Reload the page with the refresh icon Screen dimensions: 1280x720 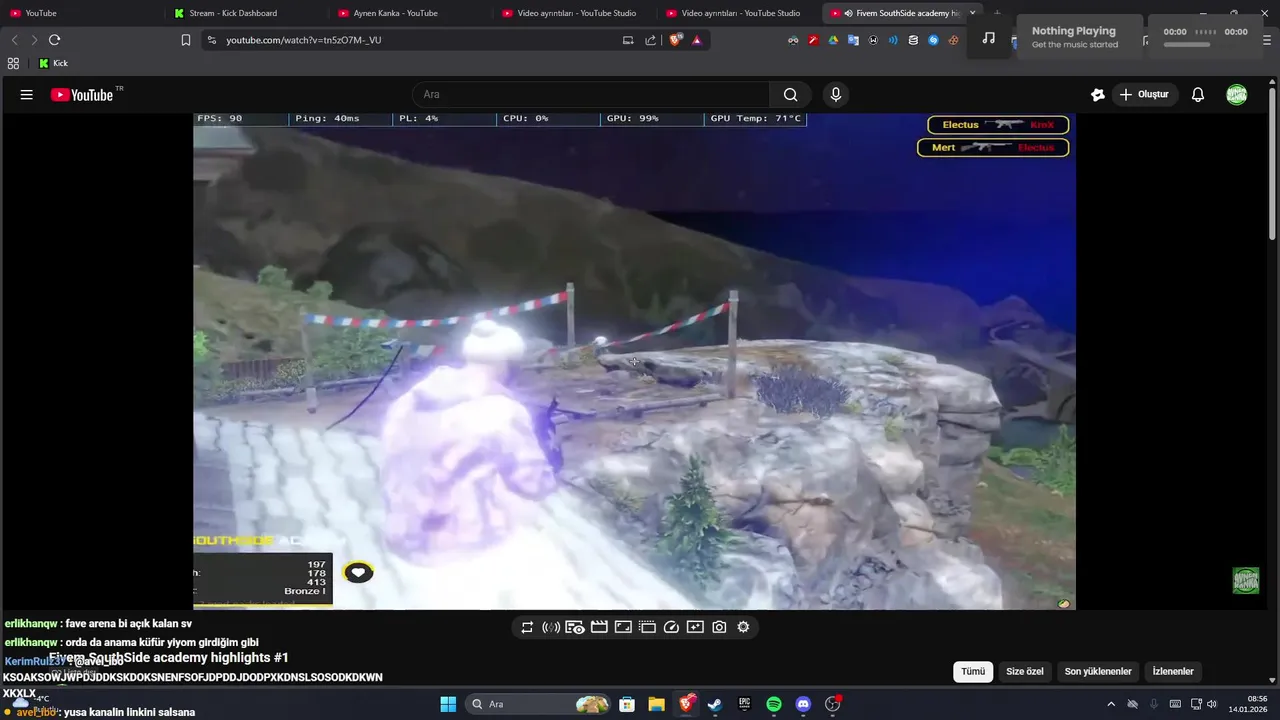[55, 40]
